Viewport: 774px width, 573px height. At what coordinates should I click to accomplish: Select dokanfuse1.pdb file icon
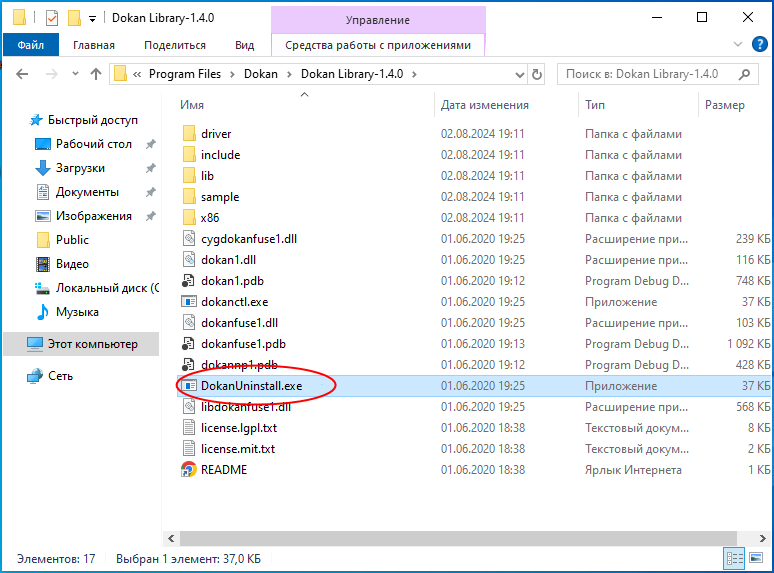[189, 344]
